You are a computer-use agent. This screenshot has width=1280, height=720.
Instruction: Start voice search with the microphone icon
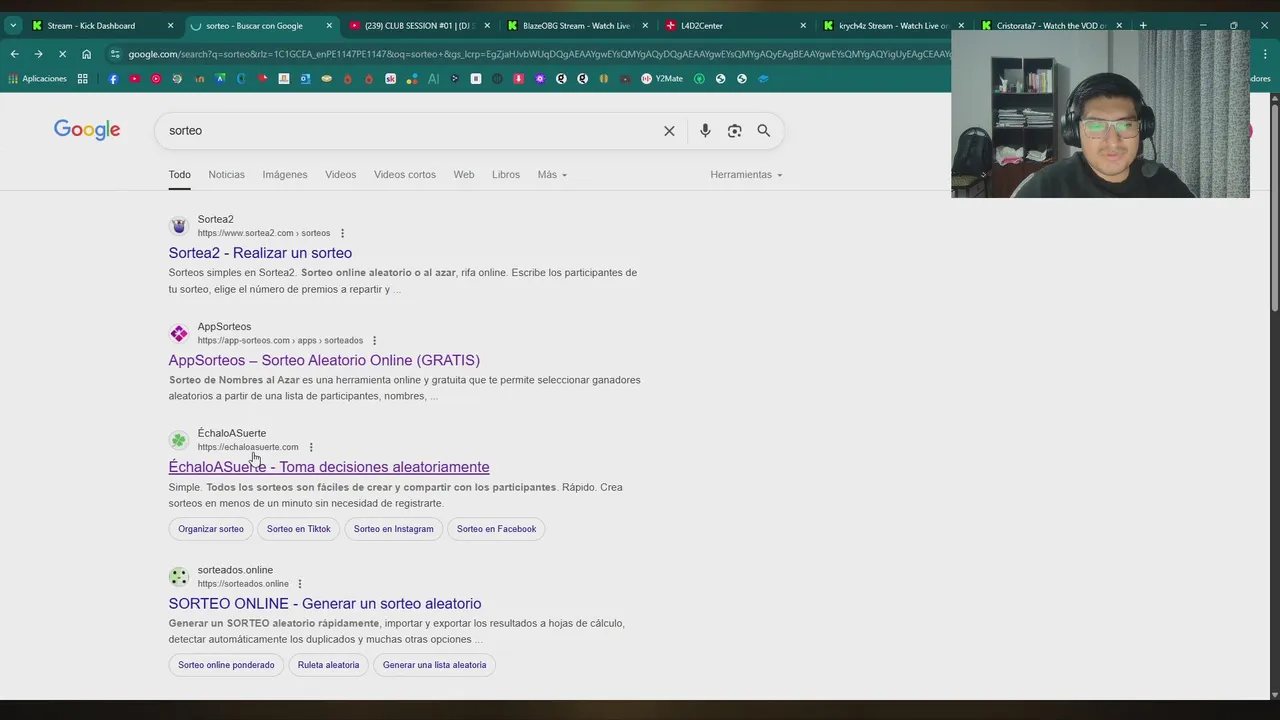click(705, 131)
